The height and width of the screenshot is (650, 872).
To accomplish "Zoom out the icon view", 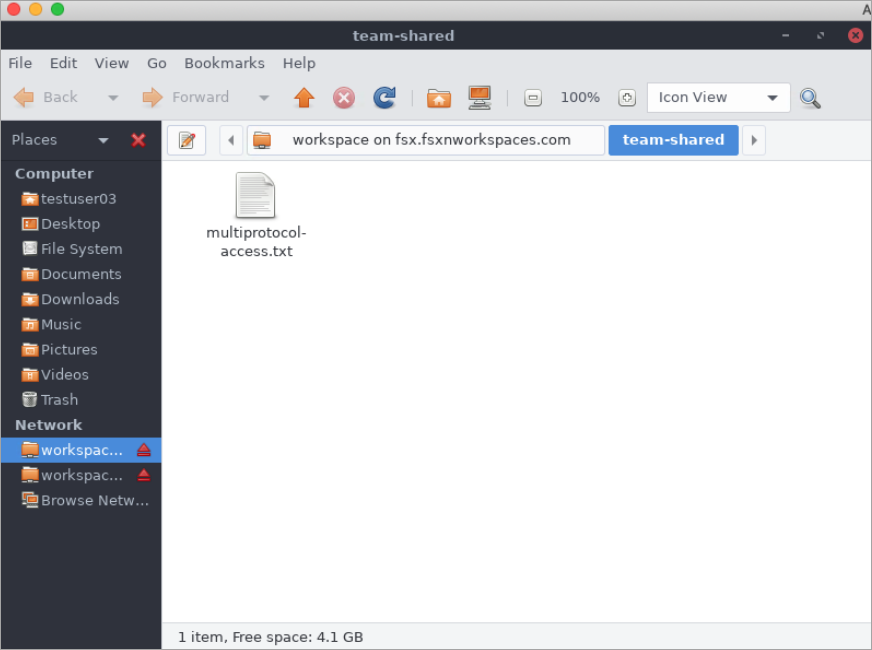I will tap(533, 97).
